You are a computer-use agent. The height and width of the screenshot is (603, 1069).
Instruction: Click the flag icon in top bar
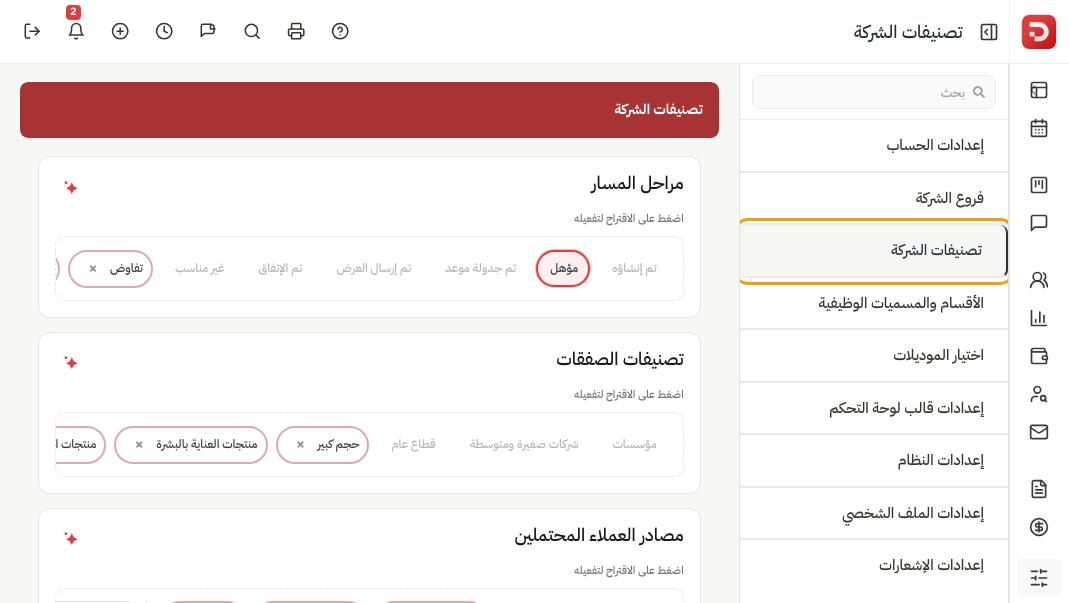coord(208,31)
